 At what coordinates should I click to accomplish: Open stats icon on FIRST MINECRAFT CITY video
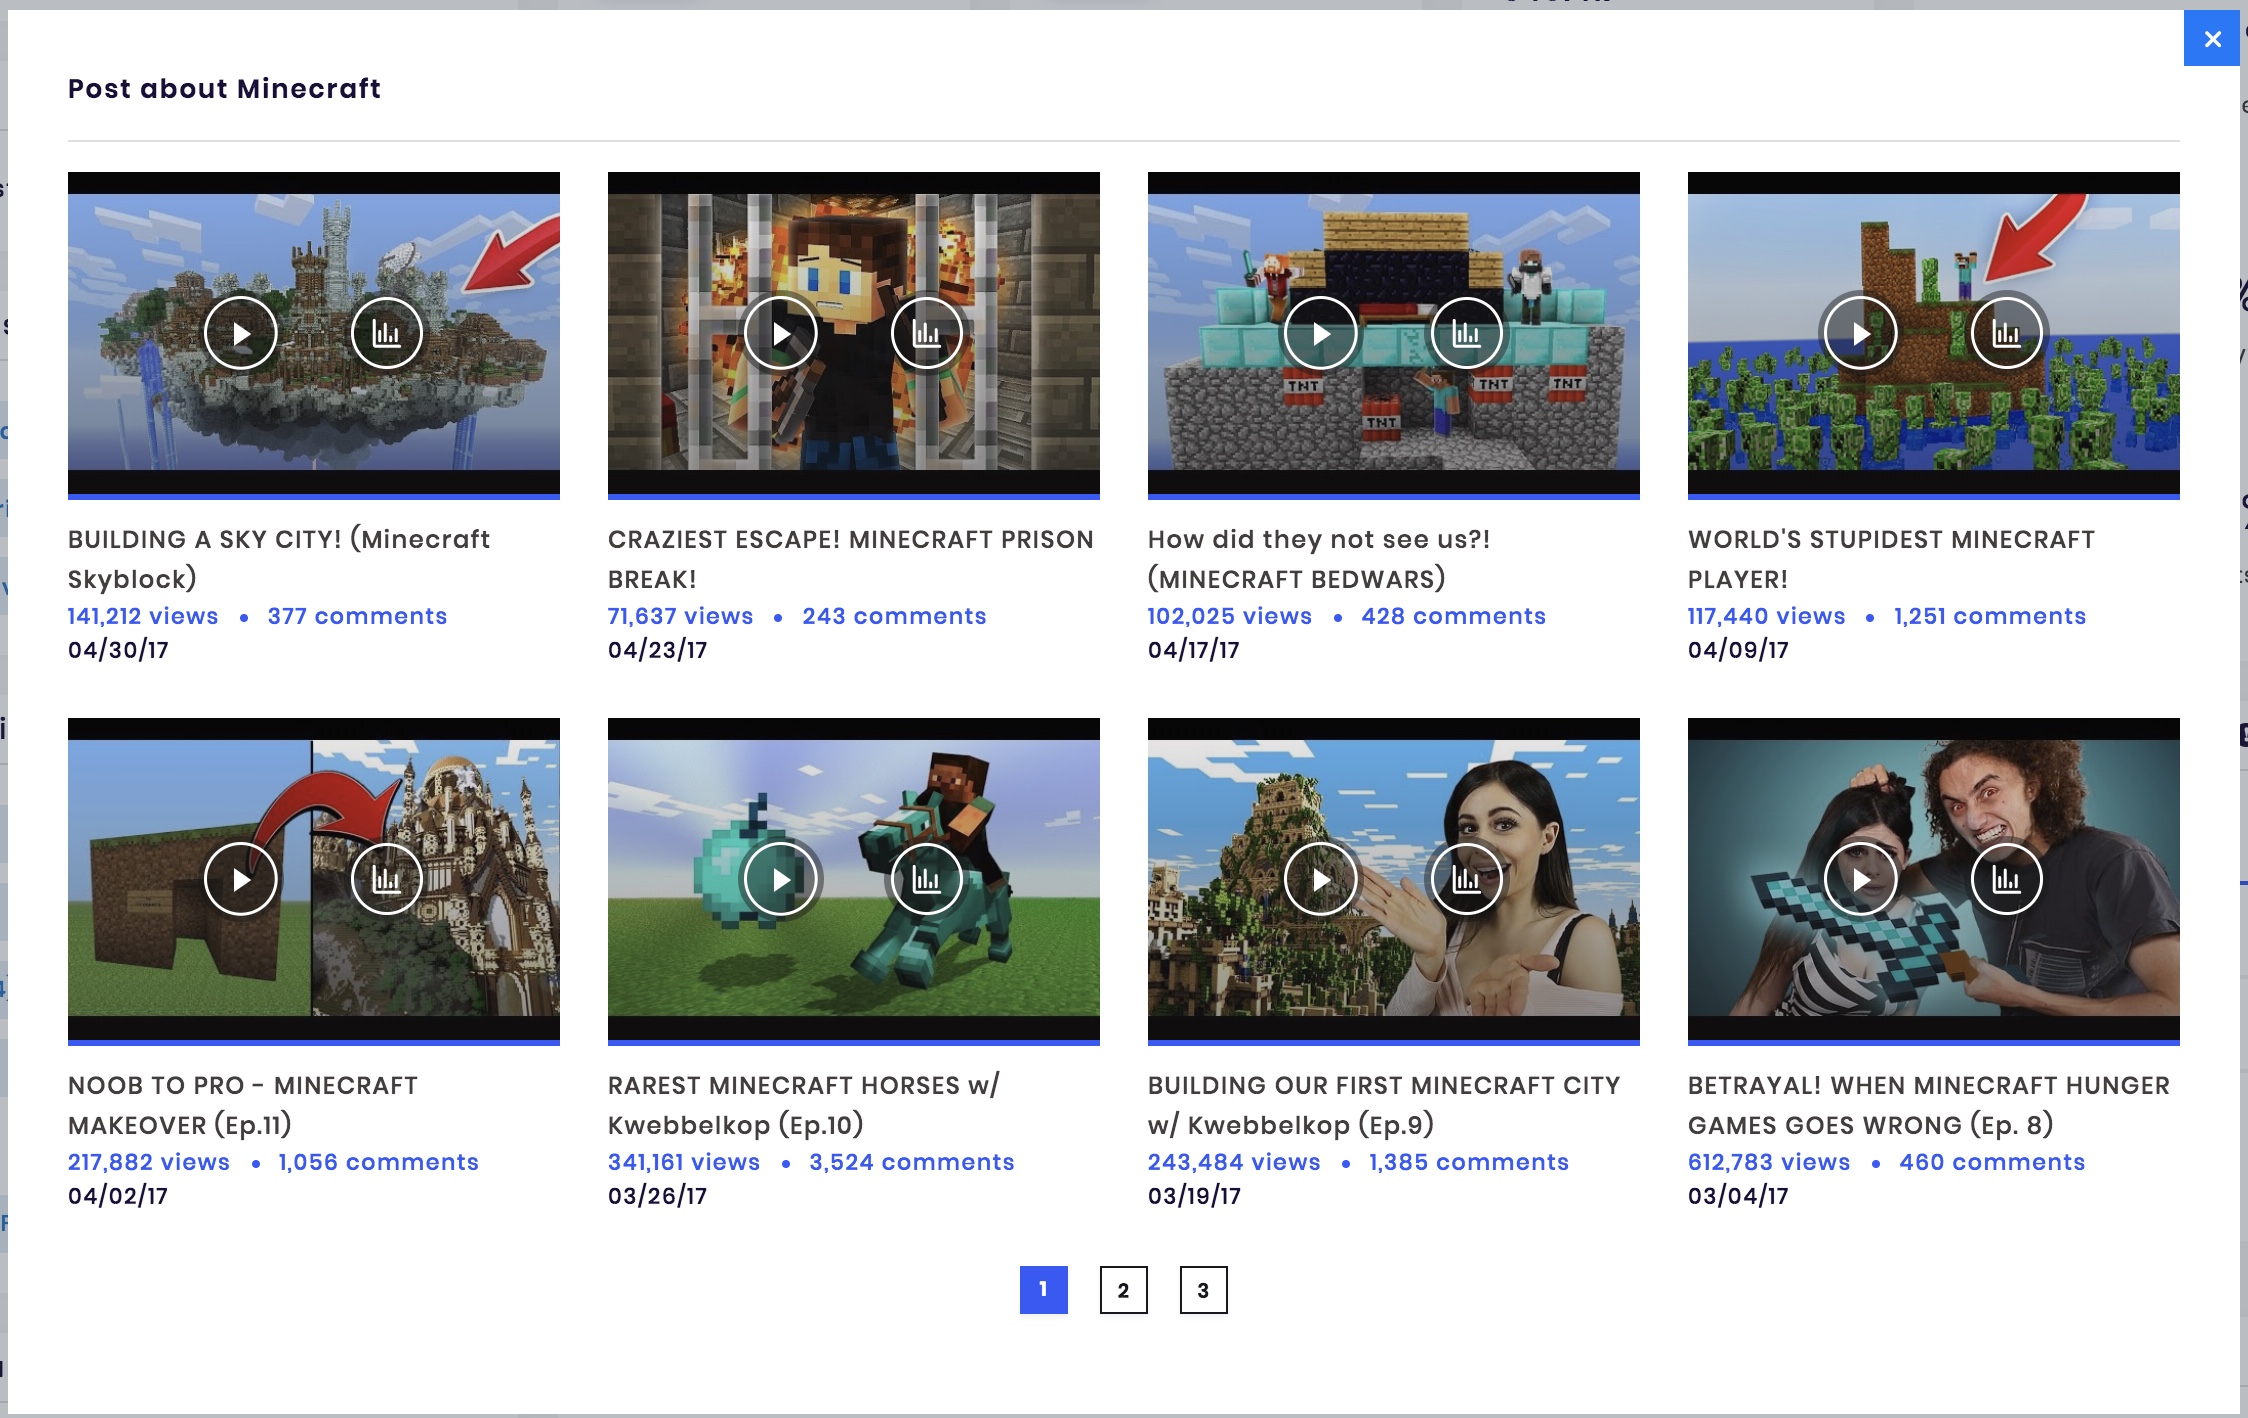pos(1467,879)
